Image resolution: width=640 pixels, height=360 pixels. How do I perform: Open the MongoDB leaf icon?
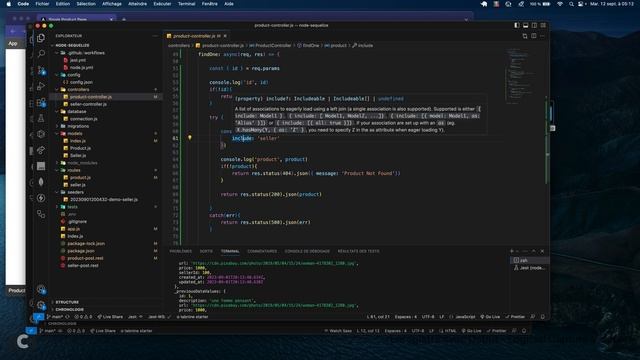click(x=41, y=182)
